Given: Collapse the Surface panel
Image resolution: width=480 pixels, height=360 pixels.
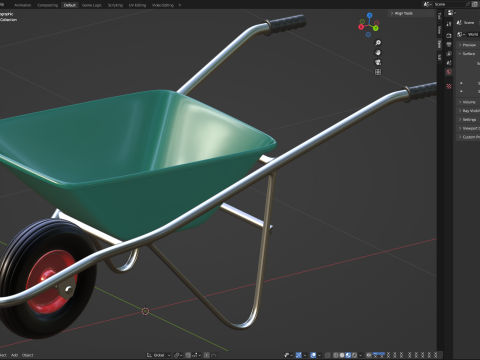Looking at the screenshot, I should point(468,54).
